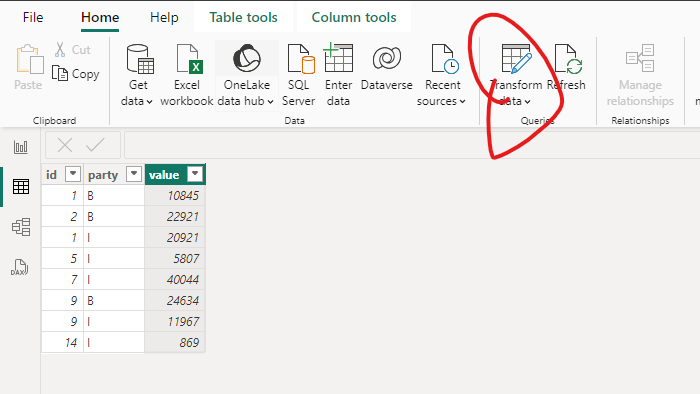Connect to SQL Server source
The image size is (700, 394).
(x=299, y=75)
